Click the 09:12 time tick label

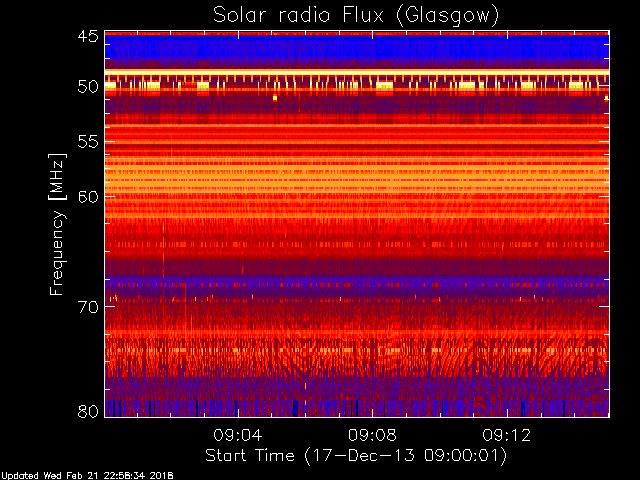click(507, 435)
